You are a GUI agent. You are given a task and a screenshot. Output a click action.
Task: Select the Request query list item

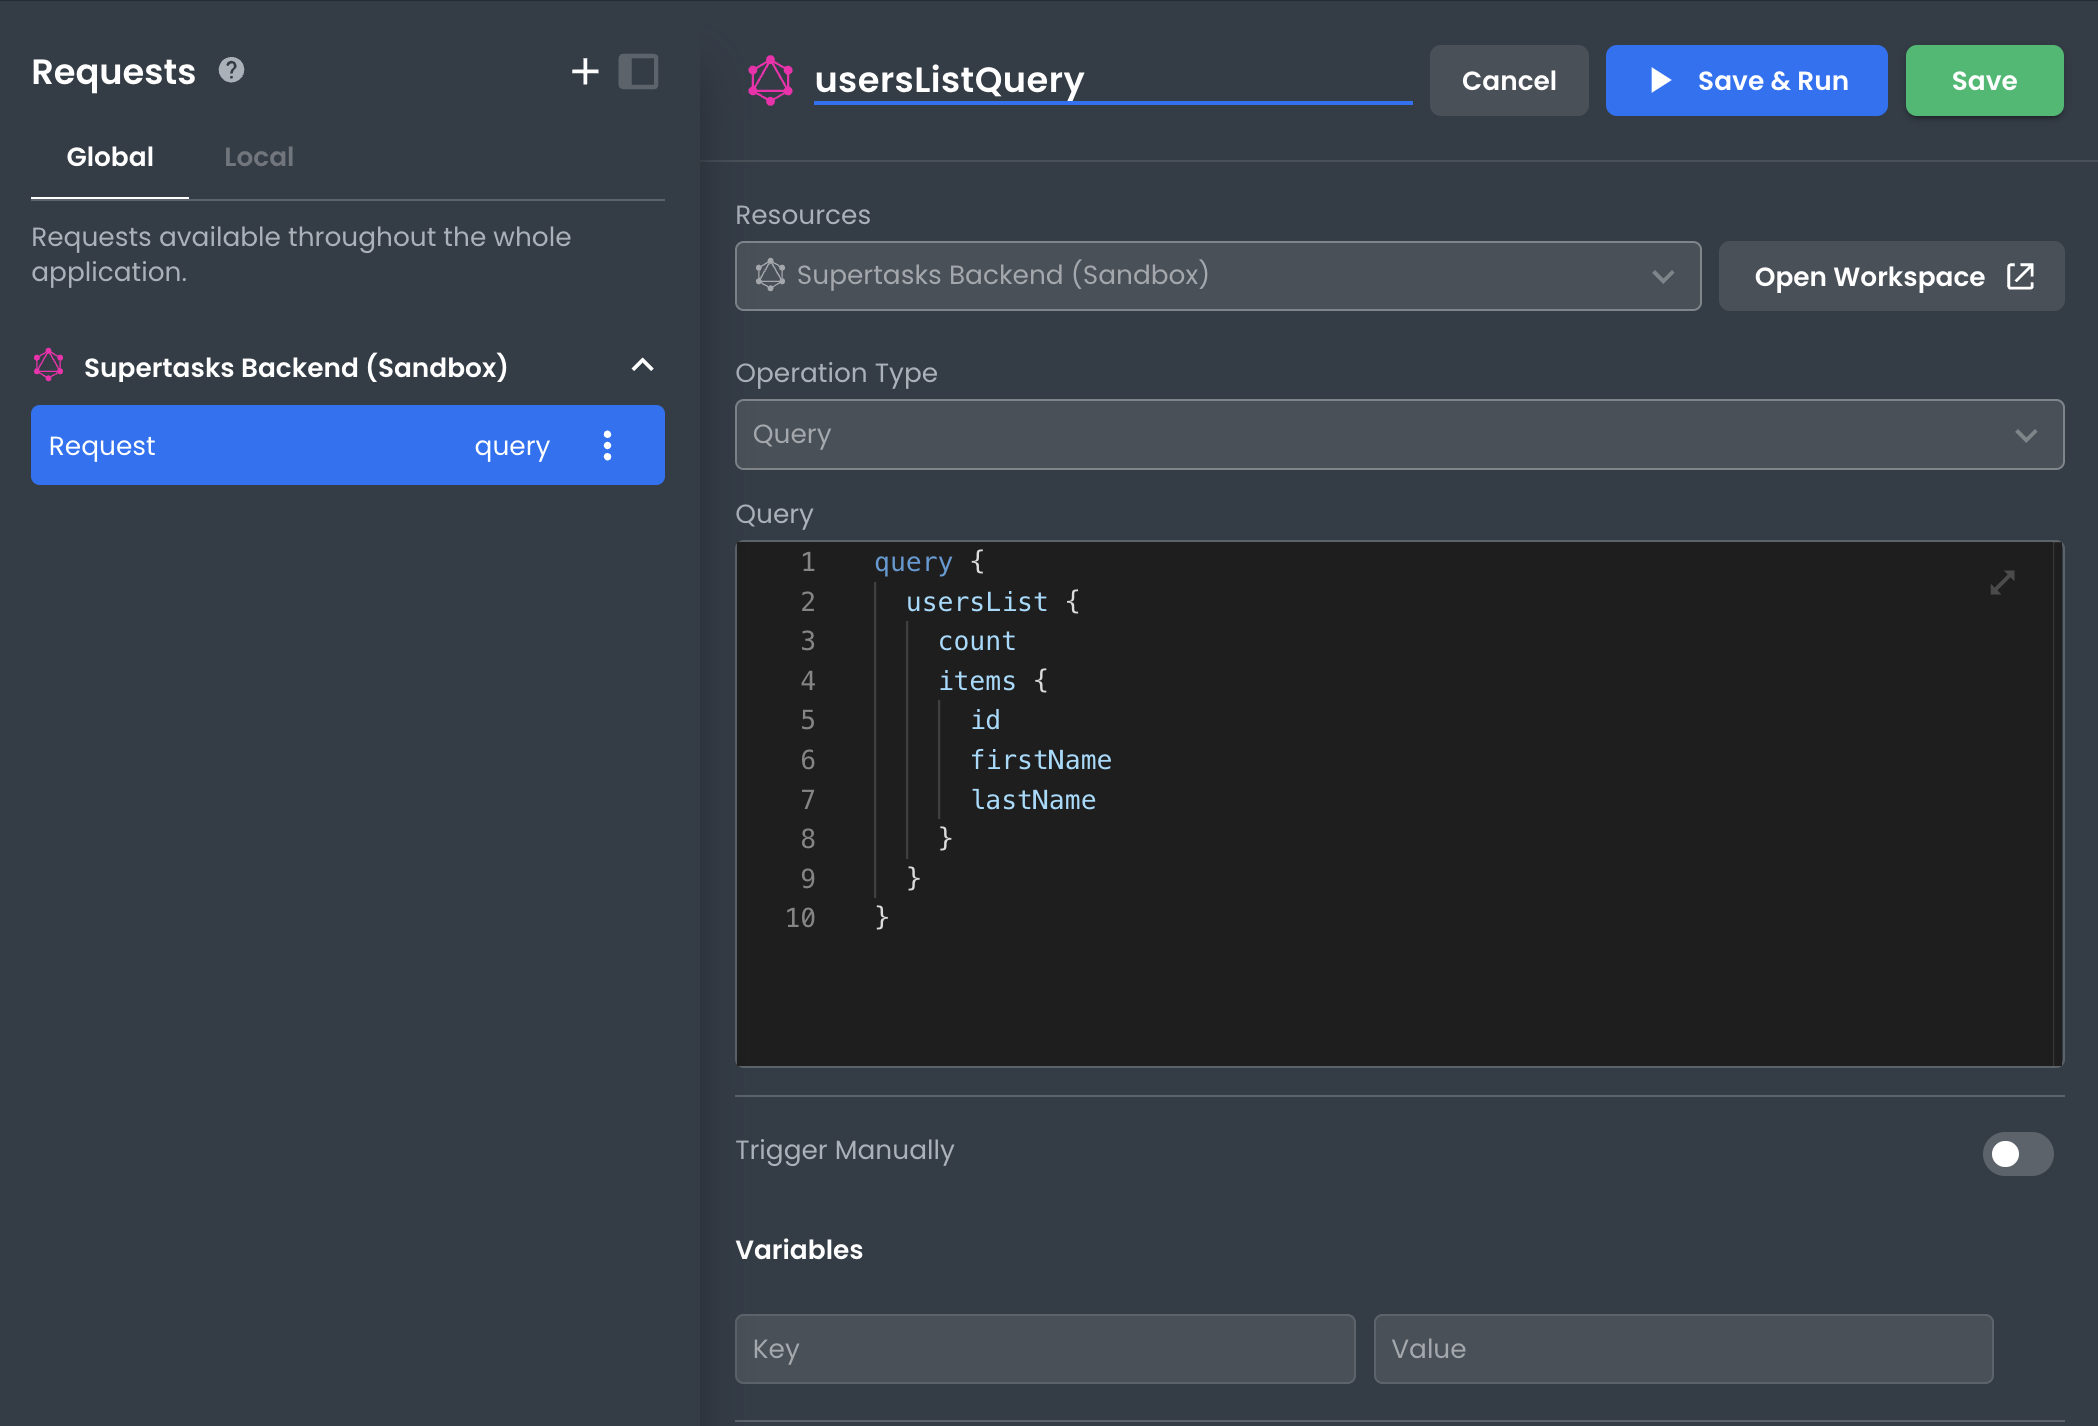click(300, 445)
